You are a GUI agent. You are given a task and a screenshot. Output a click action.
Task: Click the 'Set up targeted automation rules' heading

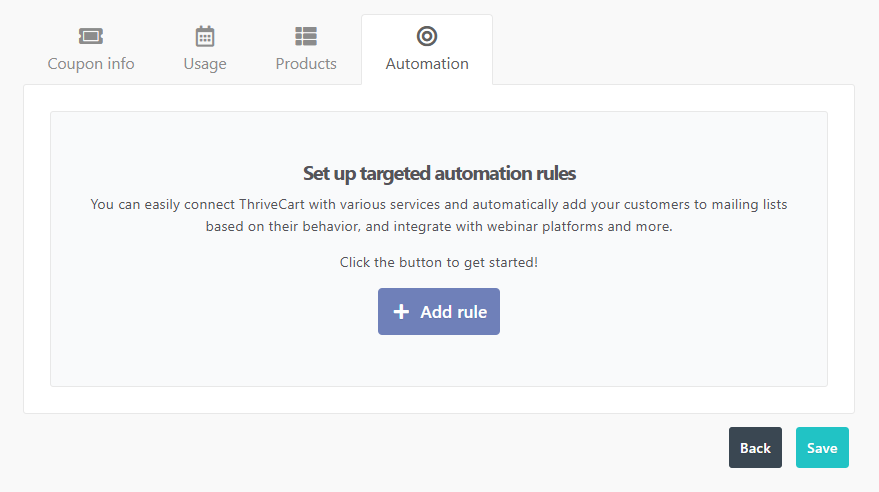[x=439, y=173]
